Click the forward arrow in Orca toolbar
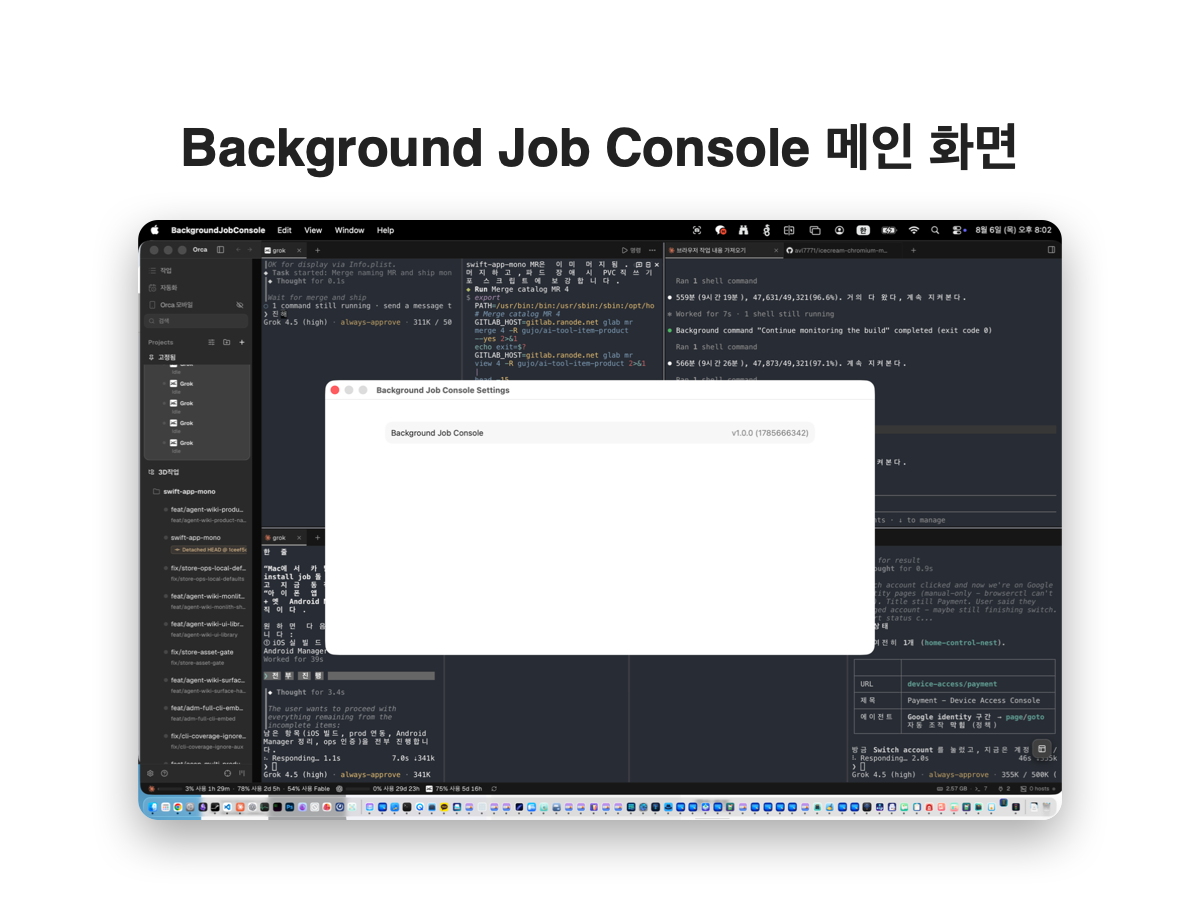Viewport: 1200px width, 900px height. (x=249, y=249)
